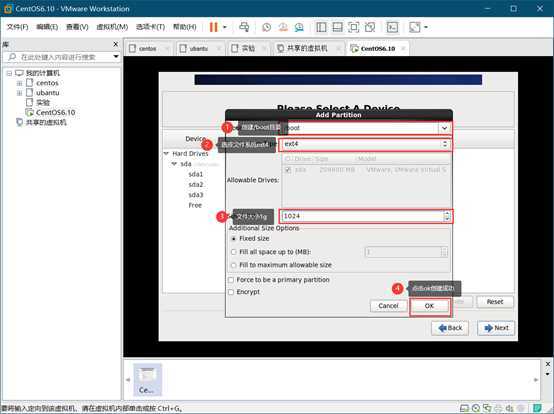554x414 pixels.
Task: Open the dropdown arrow next to the stretch icon
Action: point(426,27)
